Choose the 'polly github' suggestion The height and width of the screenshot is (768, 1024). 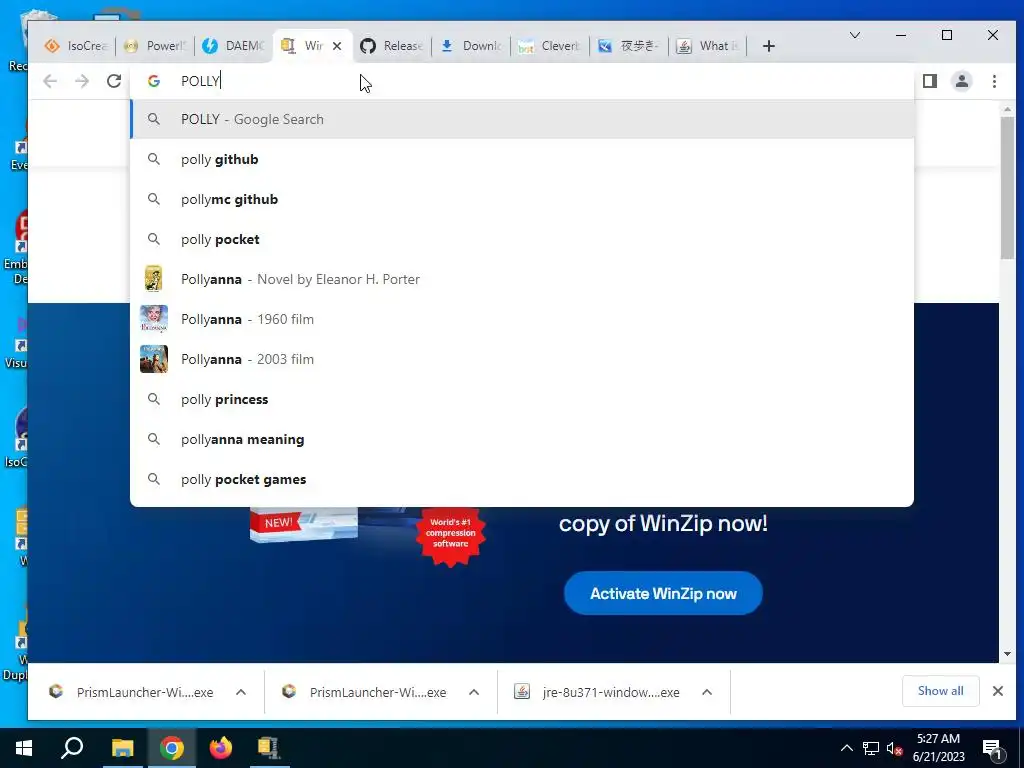(x=522, y=159)
